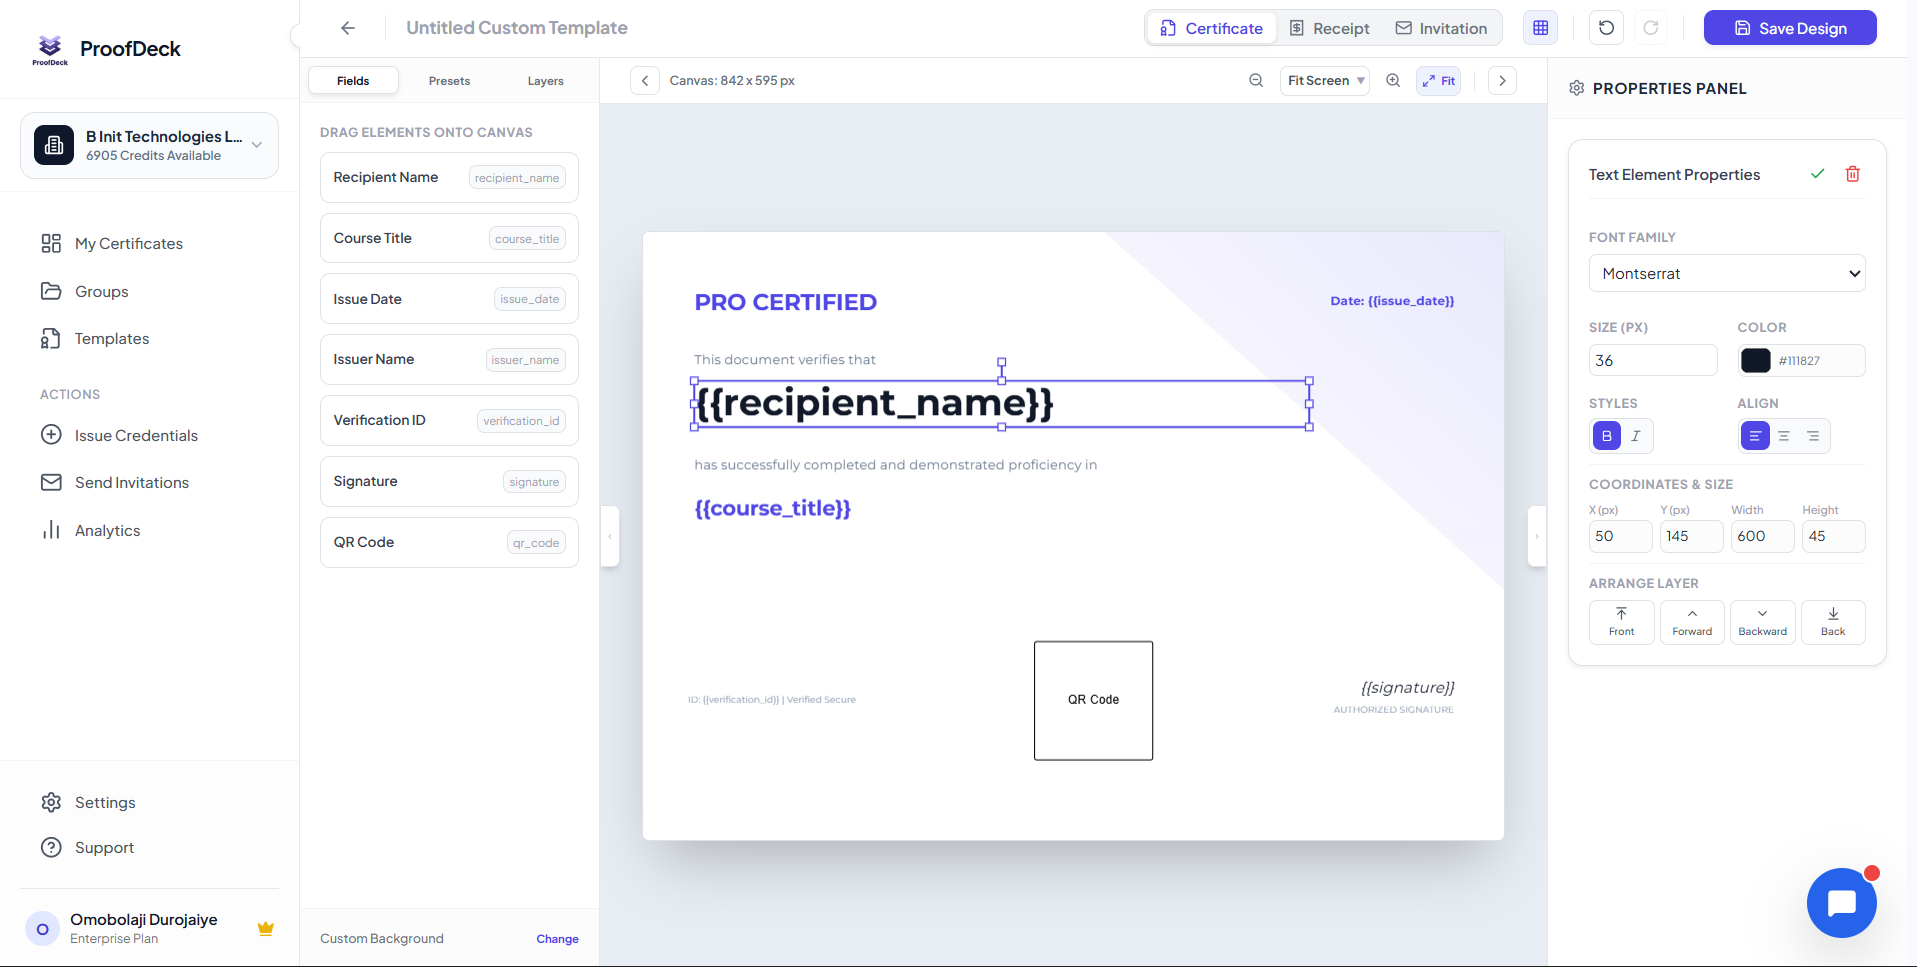The image size is (1917, 967).
Task: Open the Fit Screen zoom dropdown
Action: tap(1325, 81)
